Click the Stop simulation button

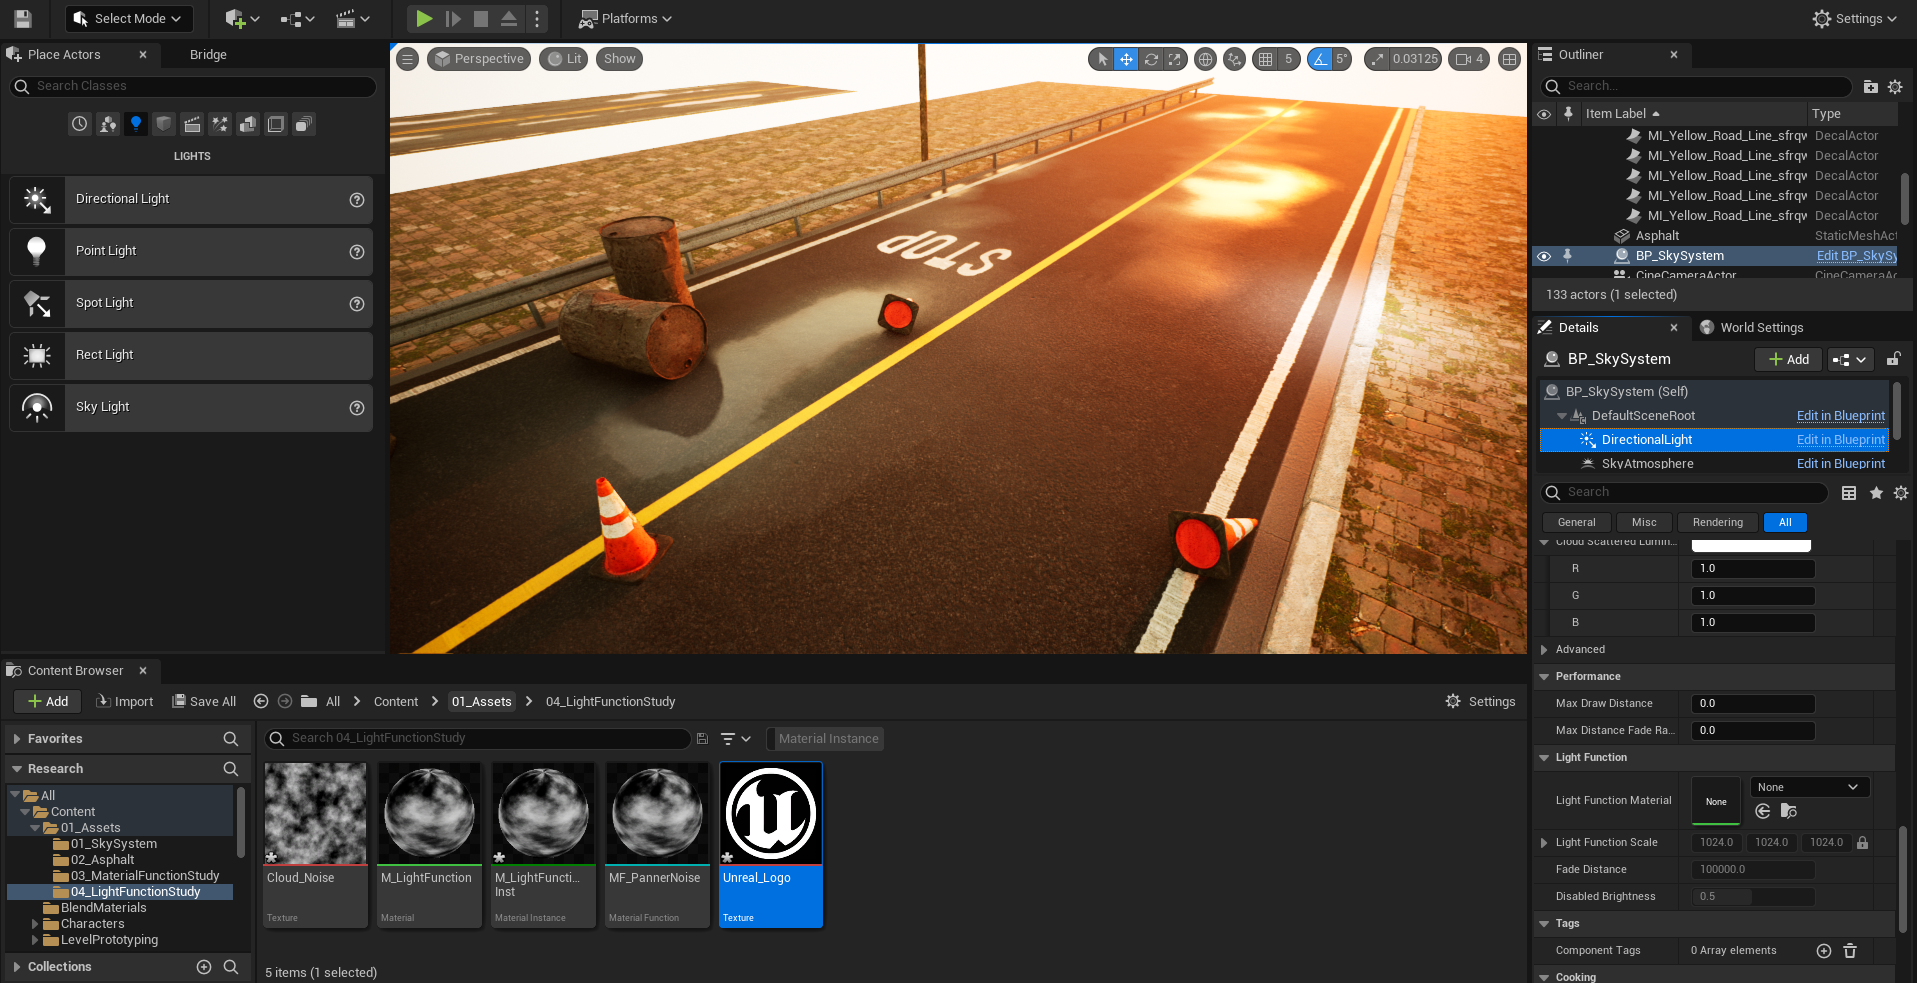[481, 18]
